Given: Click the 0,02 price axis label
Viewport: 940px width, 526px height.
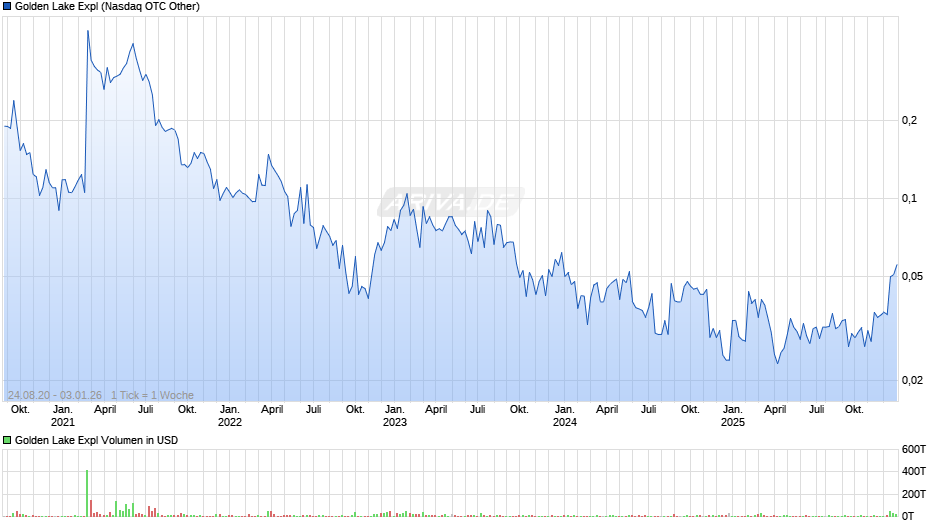Looking at the screenshot, I should point(912,380).
